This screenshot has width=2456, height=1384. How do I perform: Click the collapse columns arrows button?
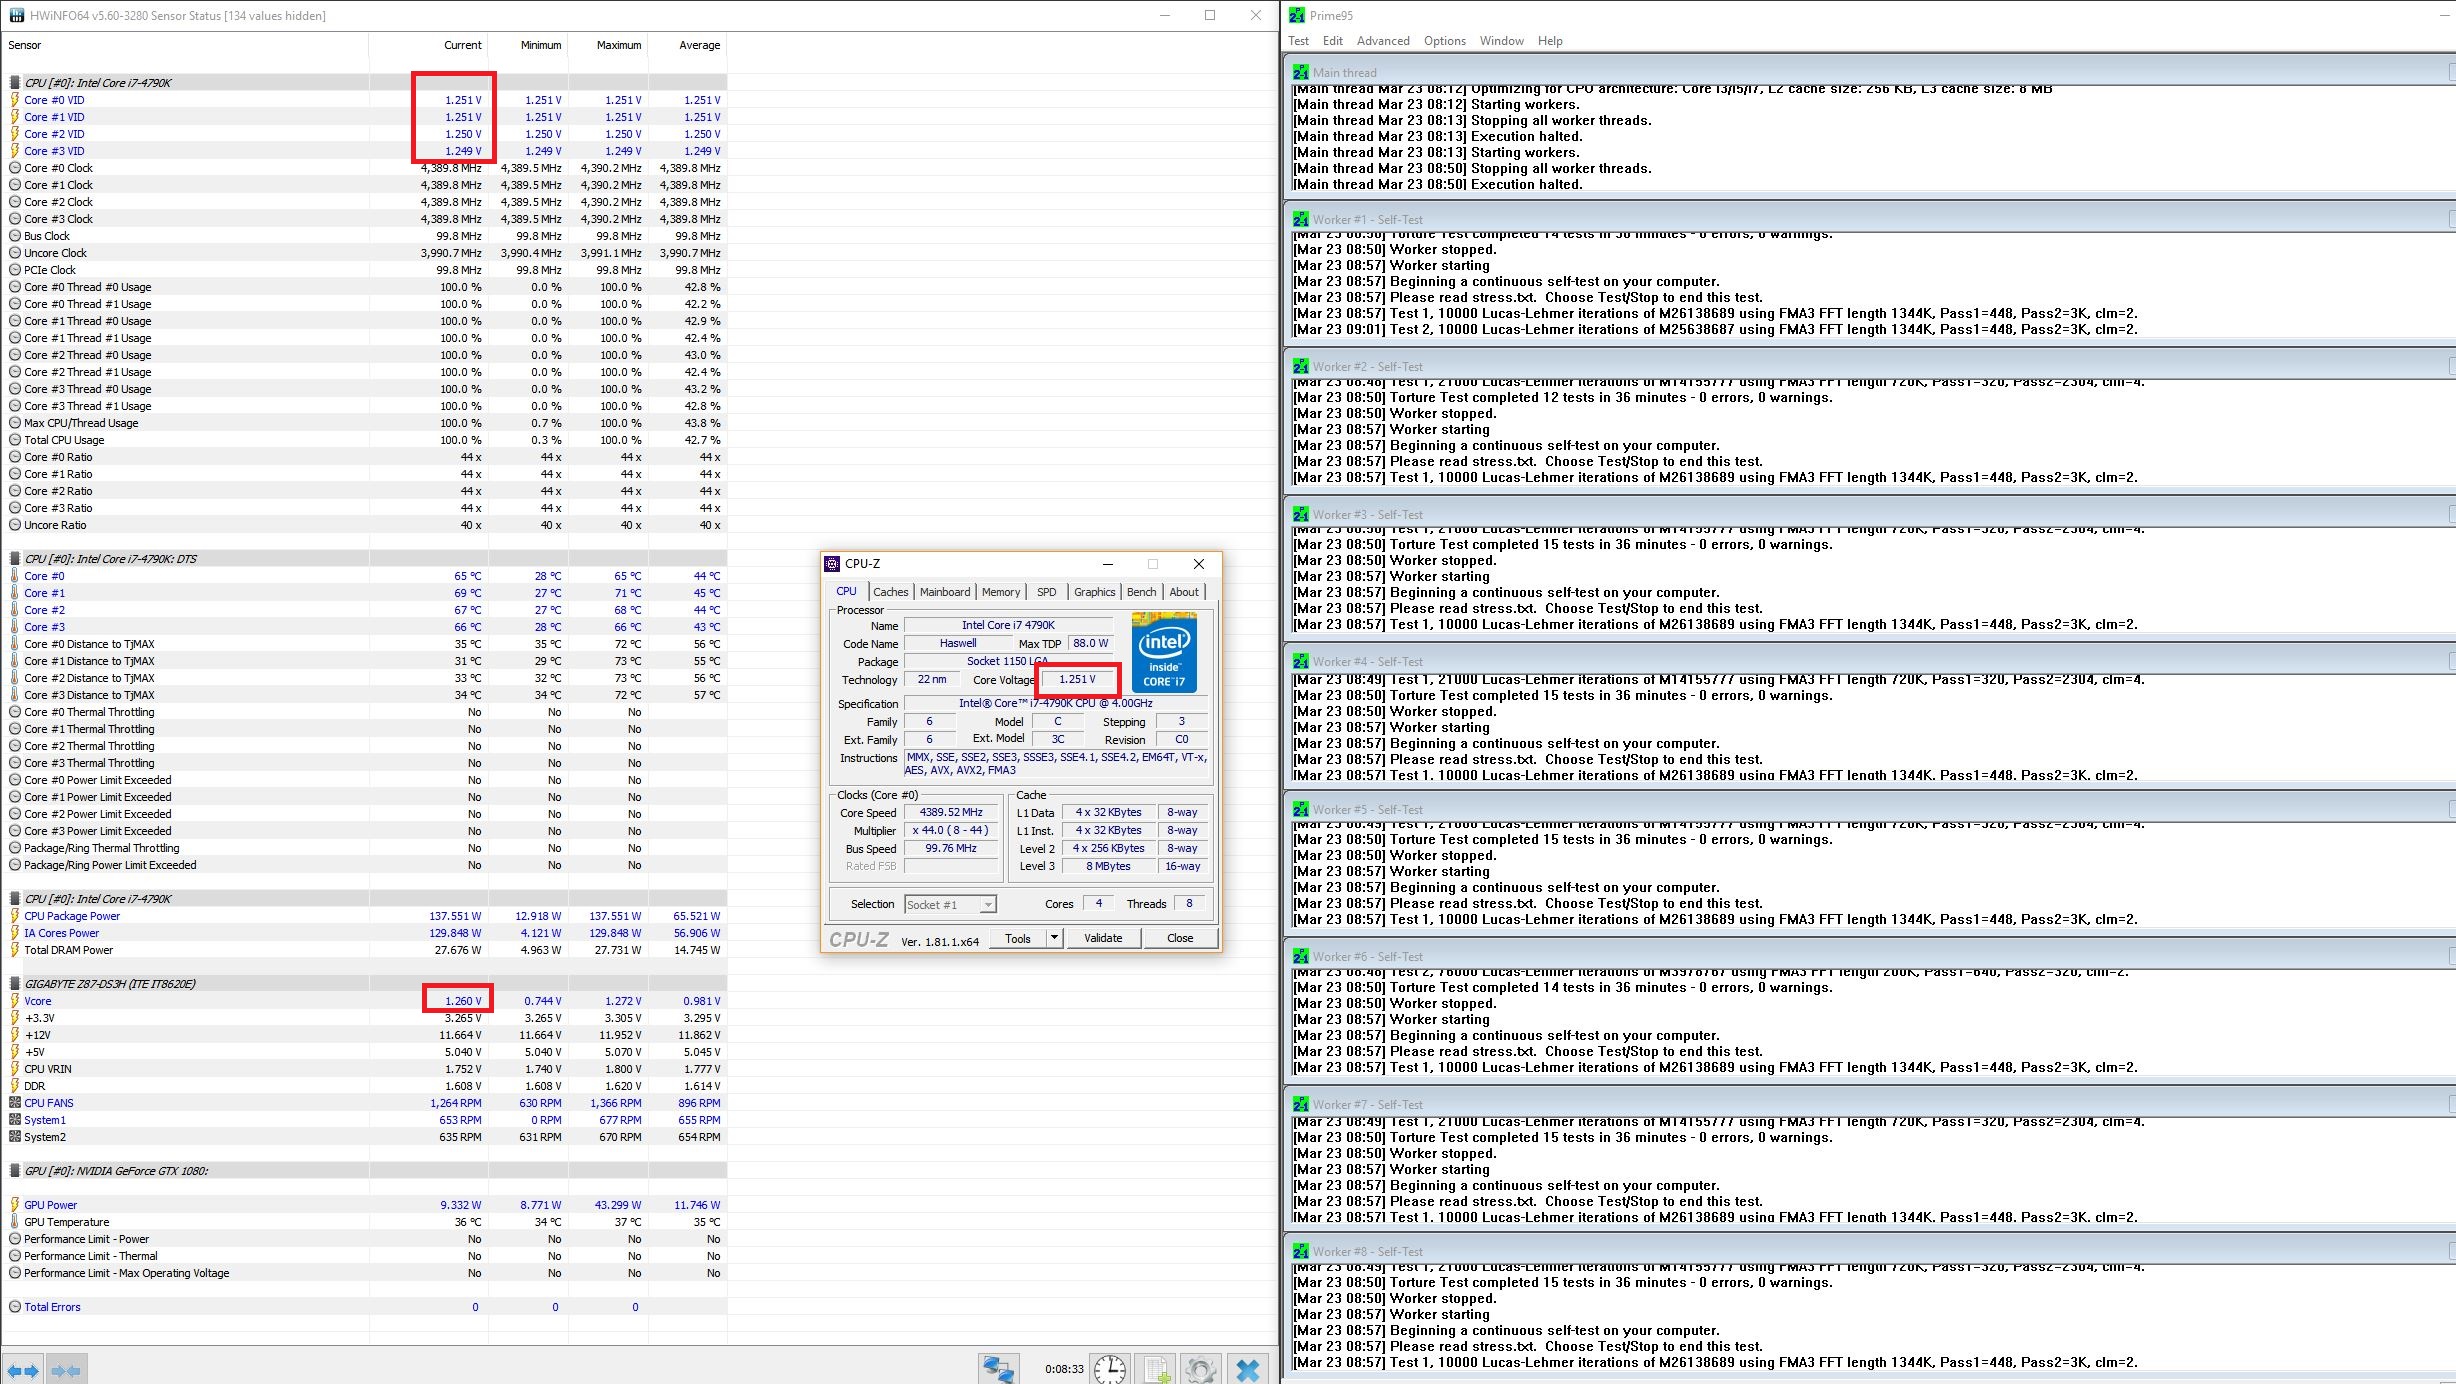pyautogui.click(x=66, y=1370)
